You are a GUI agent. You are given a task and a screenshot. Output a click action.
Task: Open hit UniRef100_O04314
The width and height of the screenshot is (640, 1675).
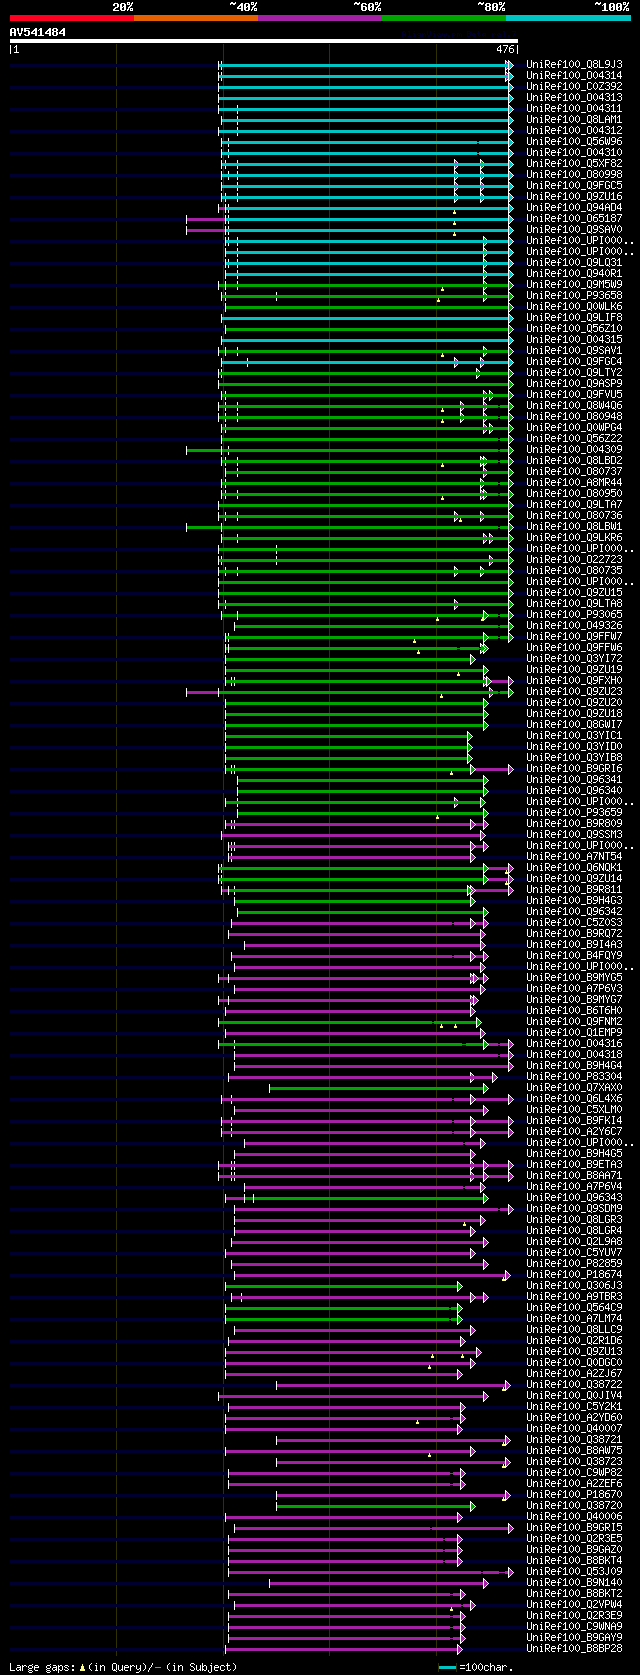574,75
